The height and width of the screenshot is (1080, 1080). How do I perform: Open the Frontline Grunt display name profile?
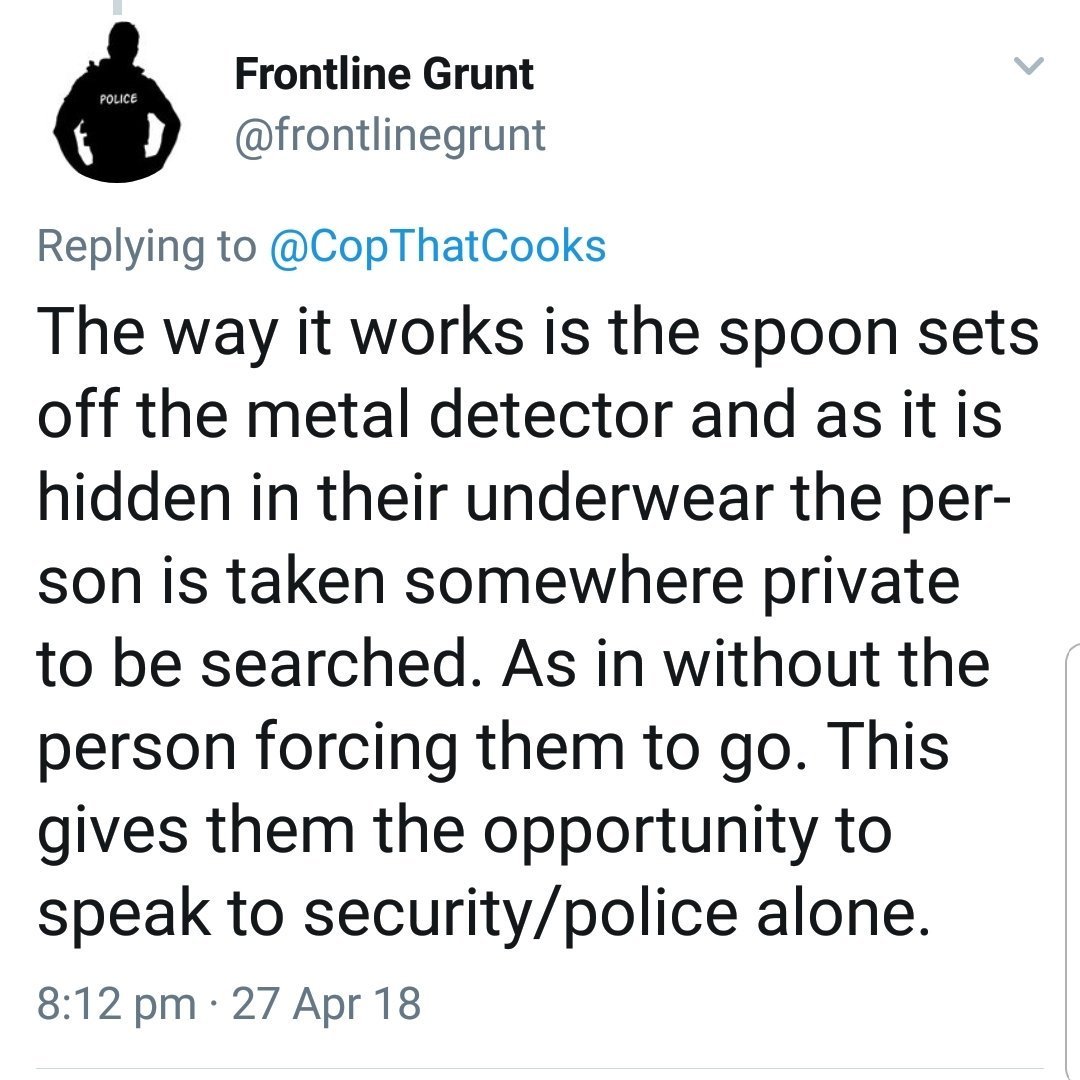tap(384, 75)
